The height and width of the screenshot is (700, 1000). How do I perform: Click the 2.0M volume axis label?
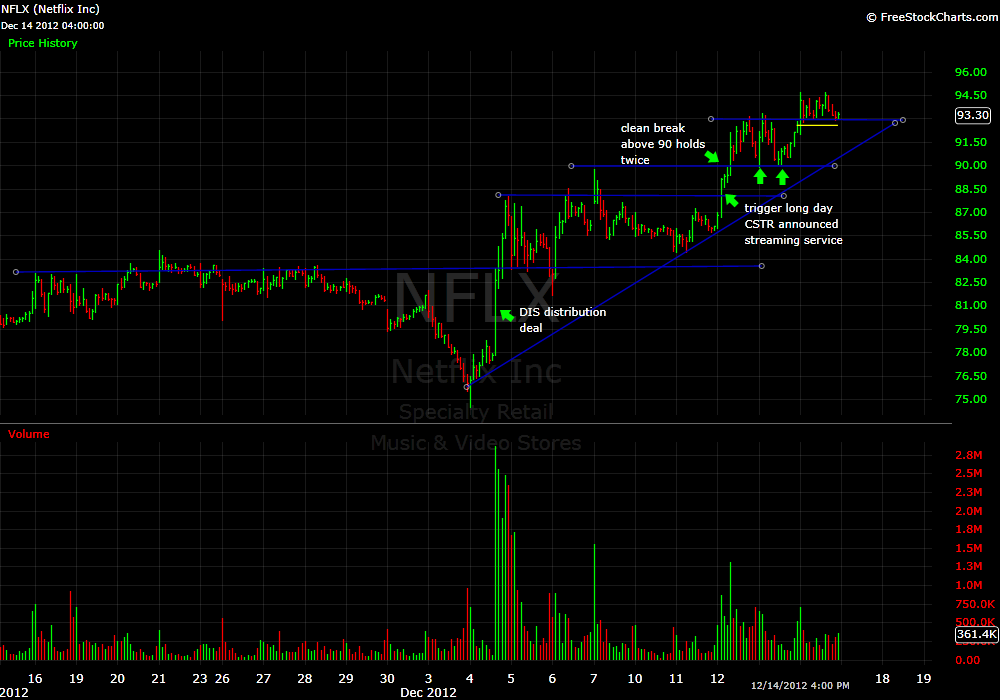pos(968,511)
